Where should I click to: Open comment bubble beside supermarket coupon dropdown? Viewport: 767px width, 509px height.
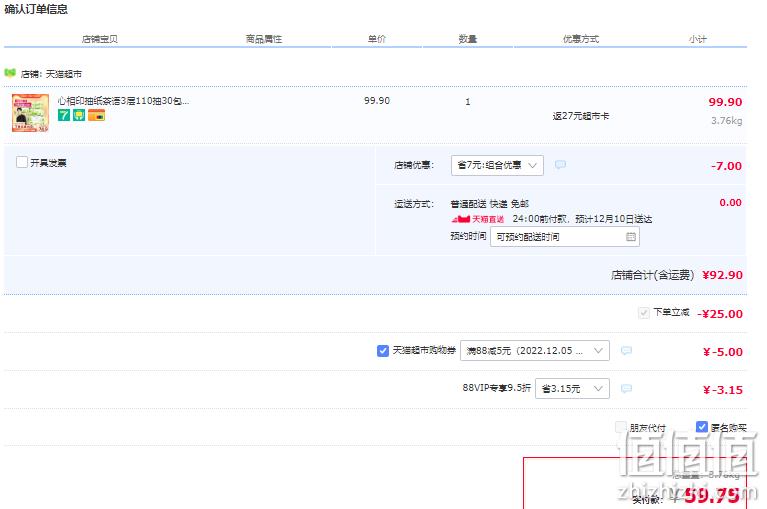tap(626, 351)
